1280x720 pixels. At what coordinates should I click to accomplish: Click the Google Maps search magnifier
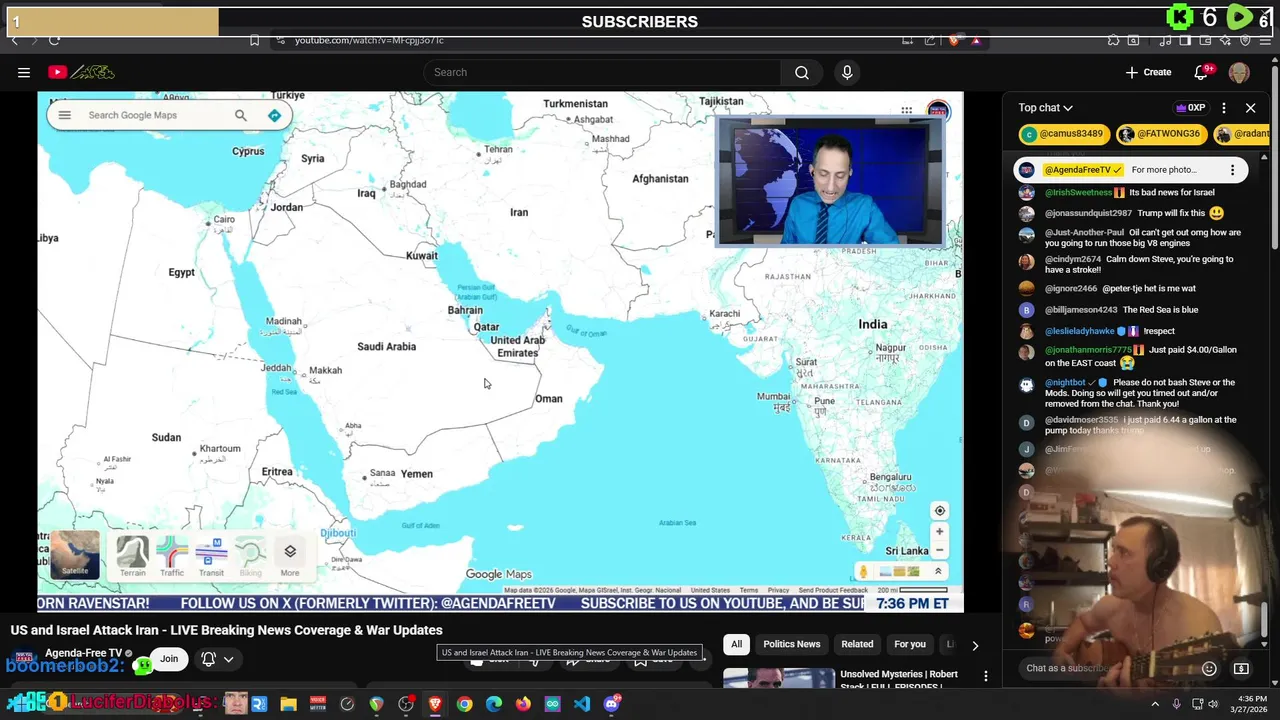point(241,115)
